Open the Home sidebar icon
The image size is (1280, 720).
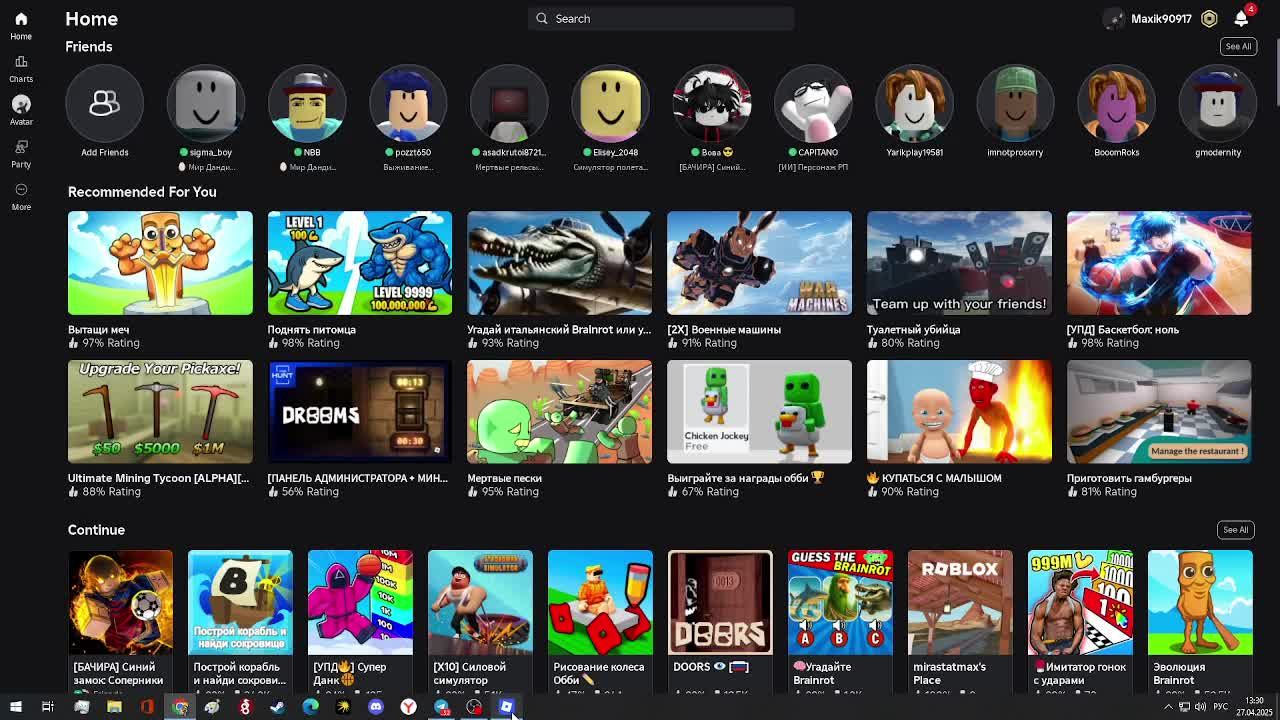[20, 19]
